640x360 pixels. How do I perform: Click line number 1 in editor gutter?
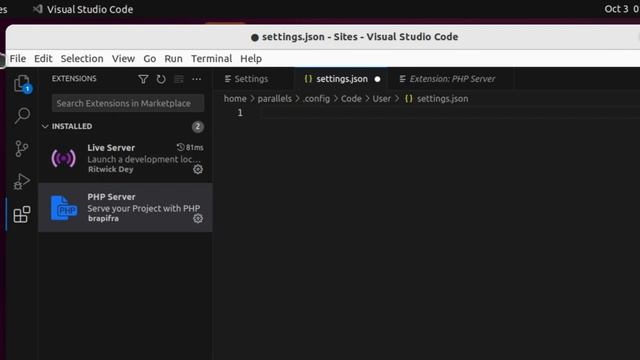240,113
